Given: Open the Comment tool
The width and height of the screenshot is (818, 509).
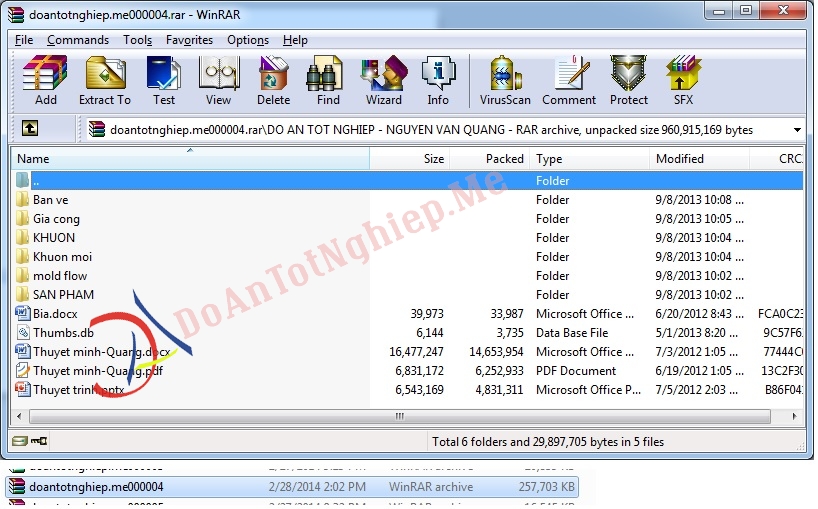Looking at the screenshot, I should point(569,80).
